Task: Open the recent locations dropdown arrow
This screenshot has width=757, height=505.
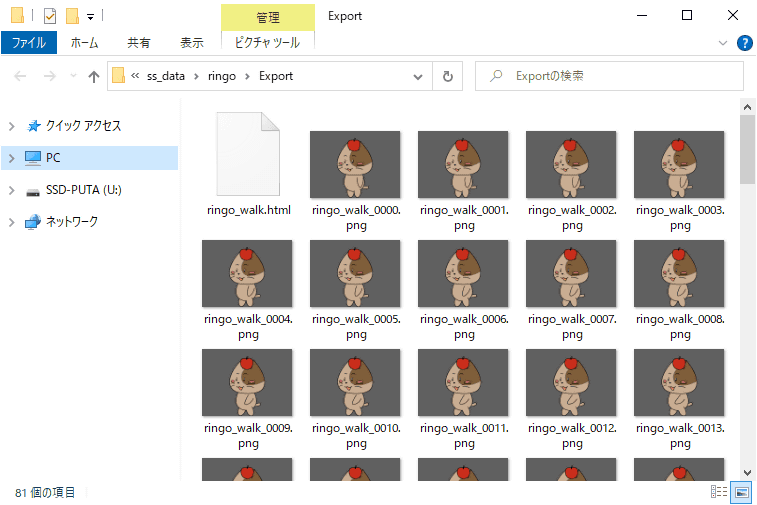Action: click(x=73, y=76)
